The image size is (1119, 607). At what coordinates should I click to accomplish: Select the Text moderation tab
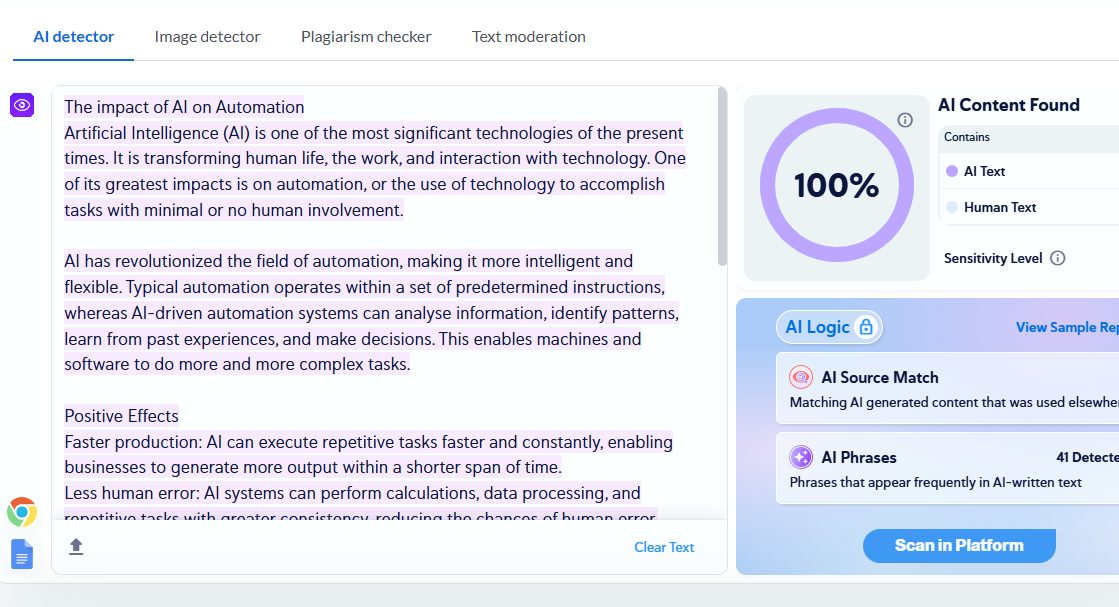click(529, 36)
